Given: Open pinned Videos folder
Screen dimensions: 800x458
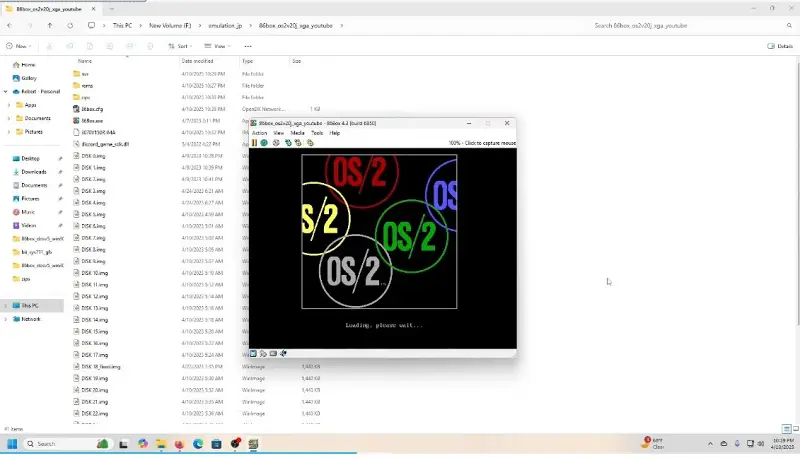Looking at the screenshot, I should coord(28,225).
